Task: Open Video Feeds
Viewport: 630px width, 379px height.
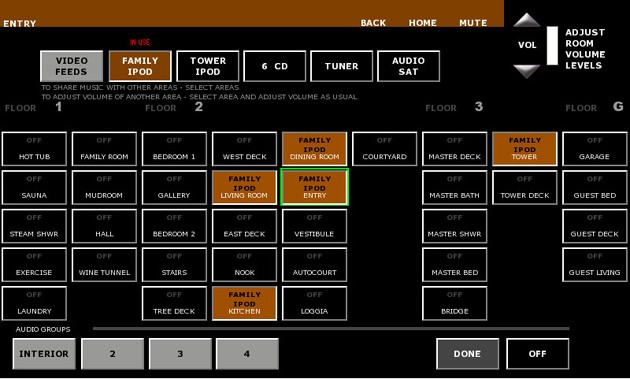Action: (x=72, y=66)
